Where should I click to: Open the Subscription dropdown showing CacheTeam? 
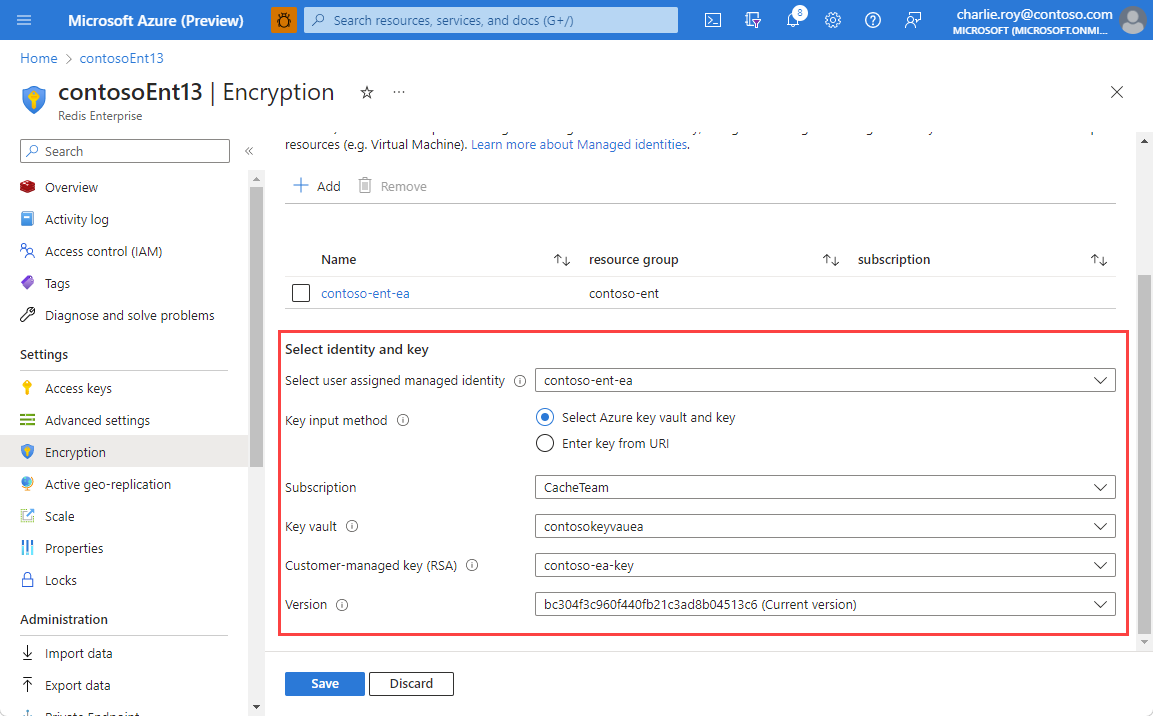824,487
